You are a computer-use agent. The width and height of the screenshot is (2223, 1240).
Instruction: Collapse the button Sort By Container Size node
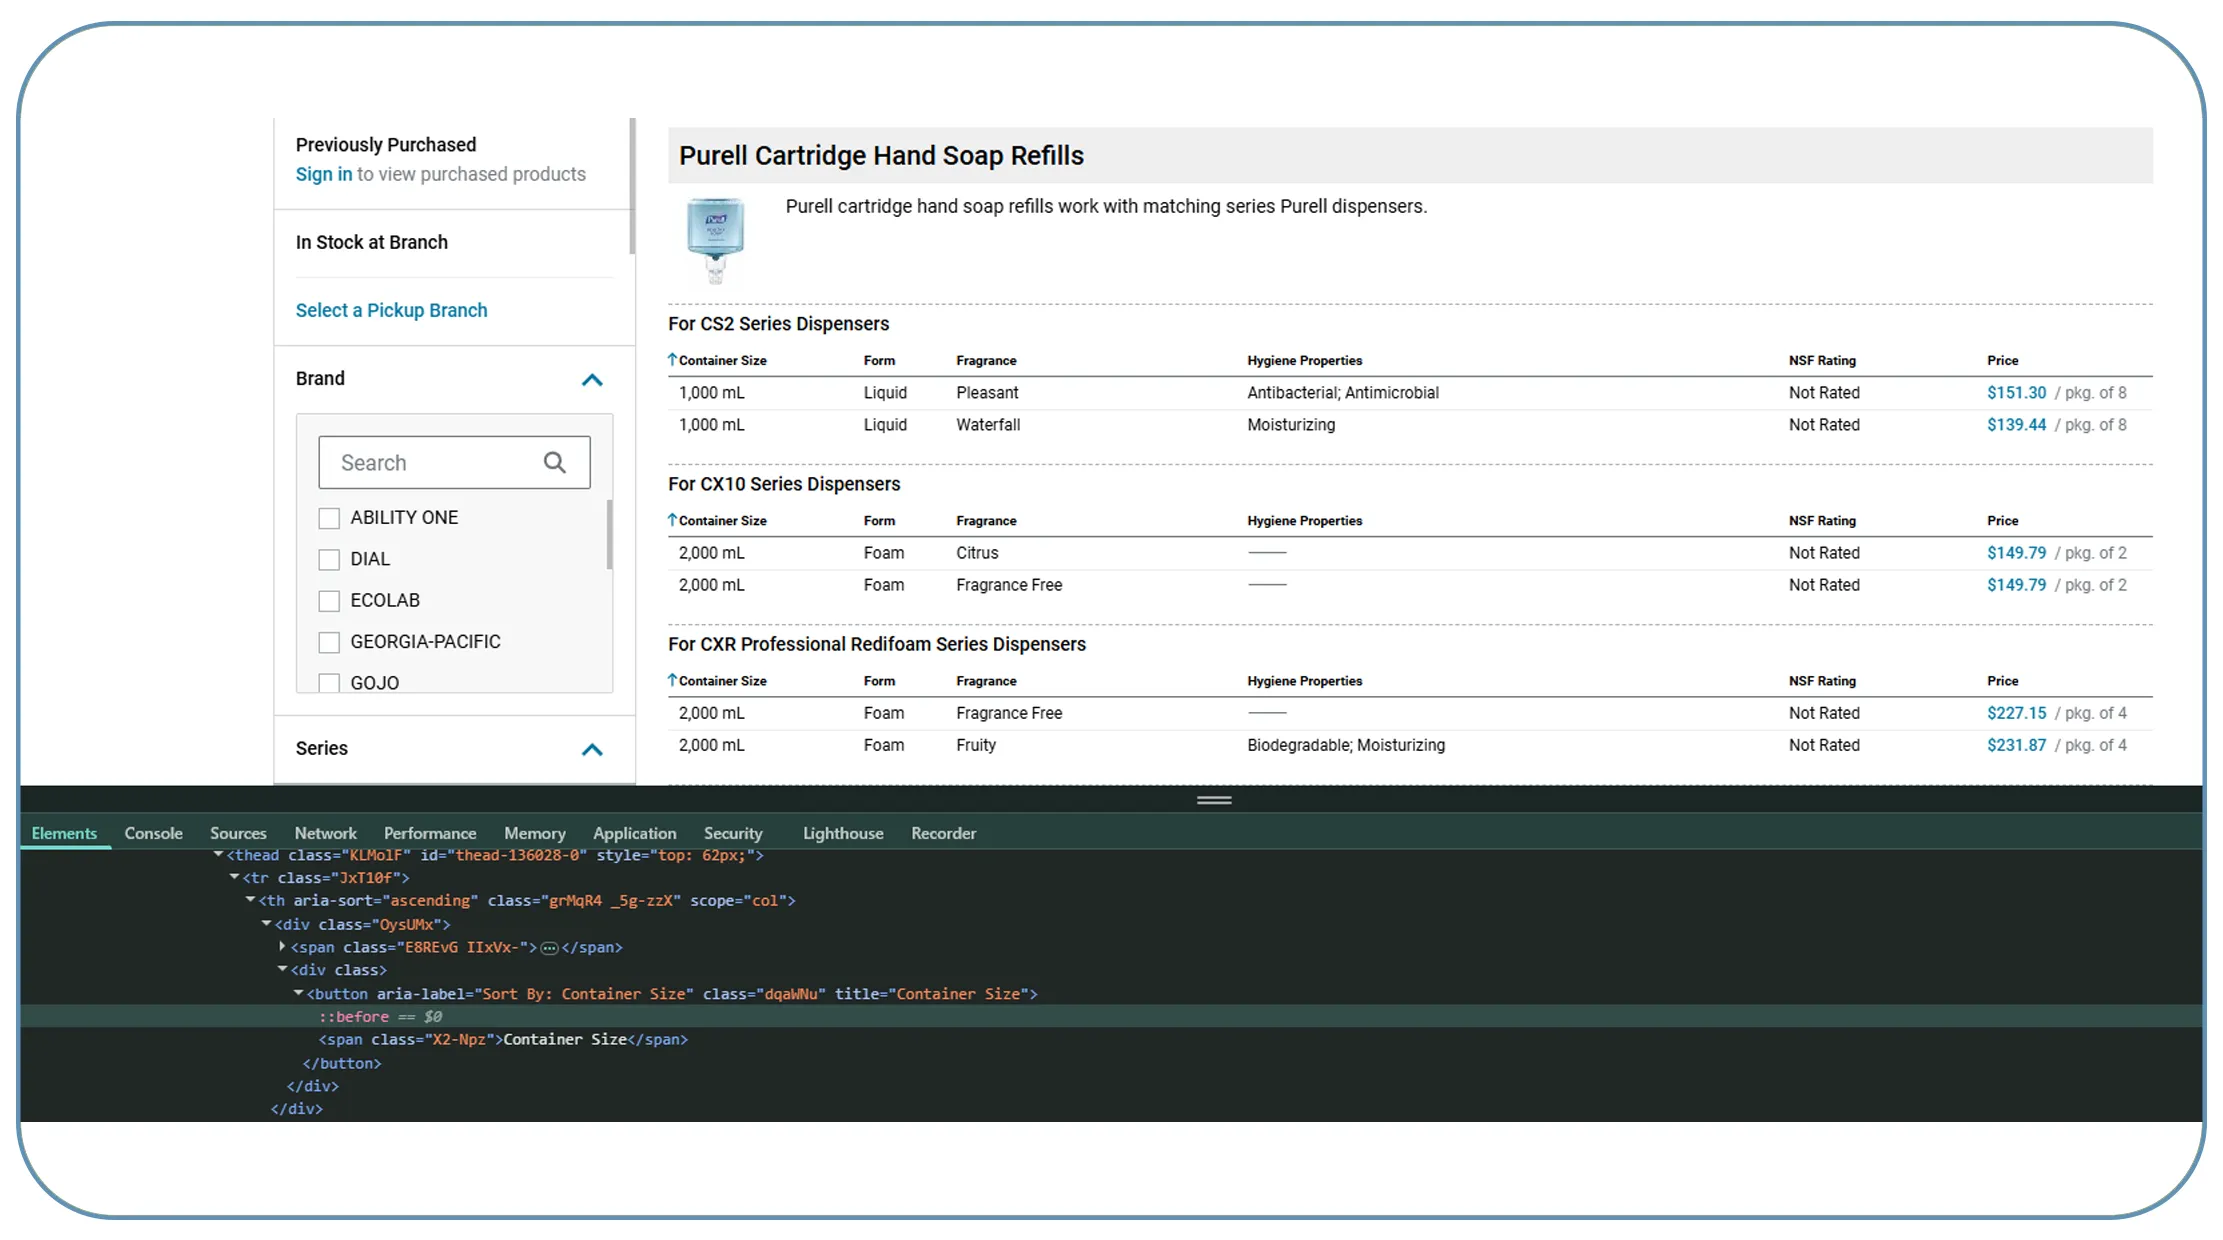pyautogui.click(x=298, y=993)
